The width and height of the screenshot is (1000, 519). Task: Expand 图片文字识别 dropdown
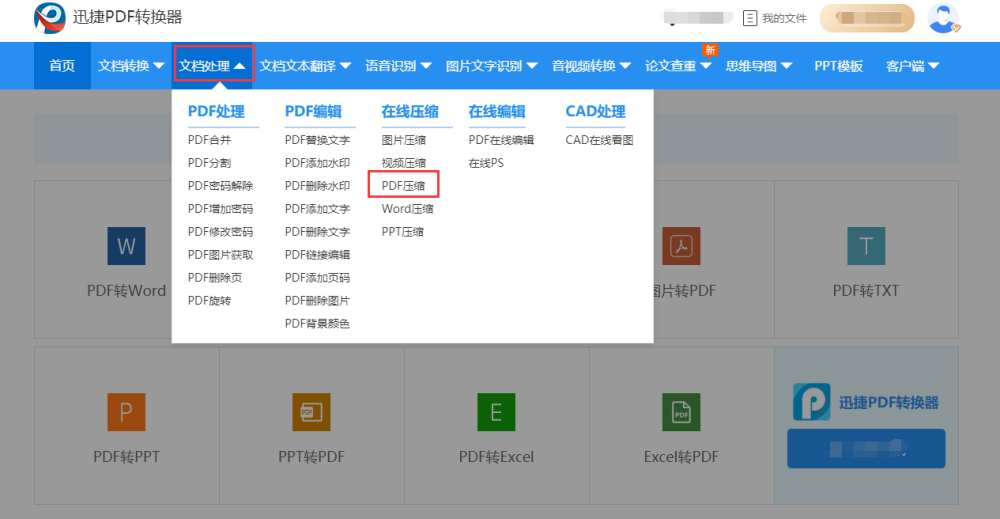tap(491, 66)
